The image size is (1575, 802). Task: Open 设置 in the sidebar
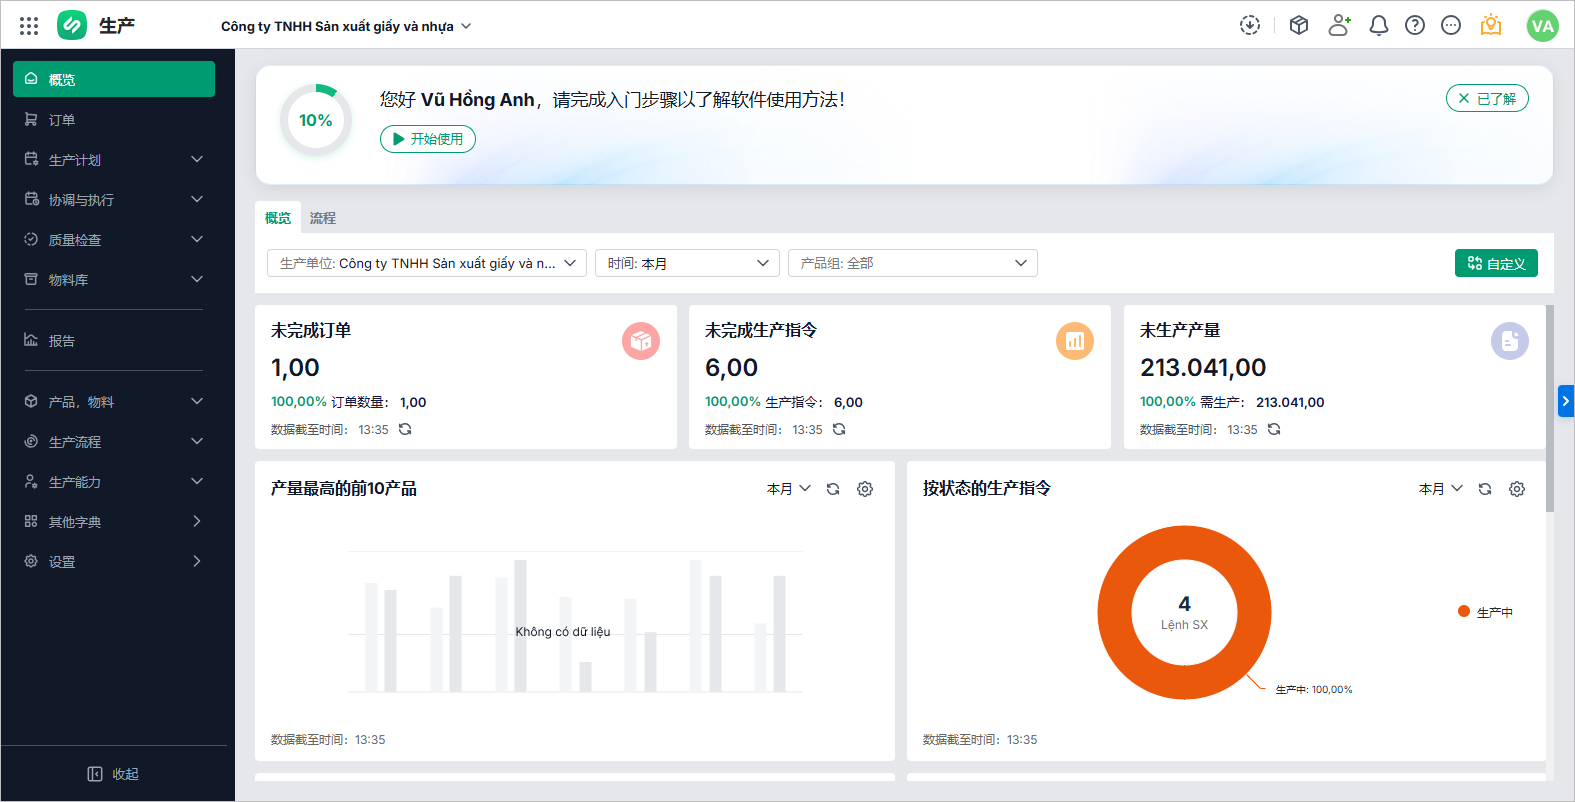pyautogui.click(x=114, y=561)
